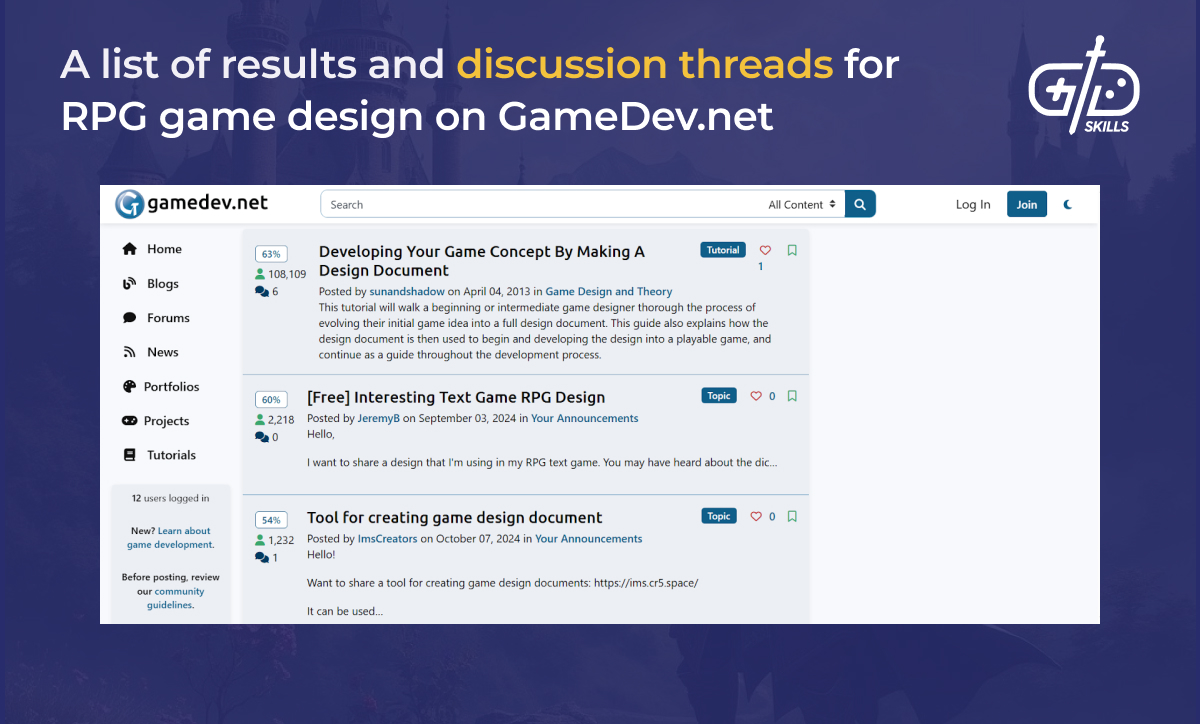Click into the Search field
Screen dimensions: 1200x724
click(545, 204)
